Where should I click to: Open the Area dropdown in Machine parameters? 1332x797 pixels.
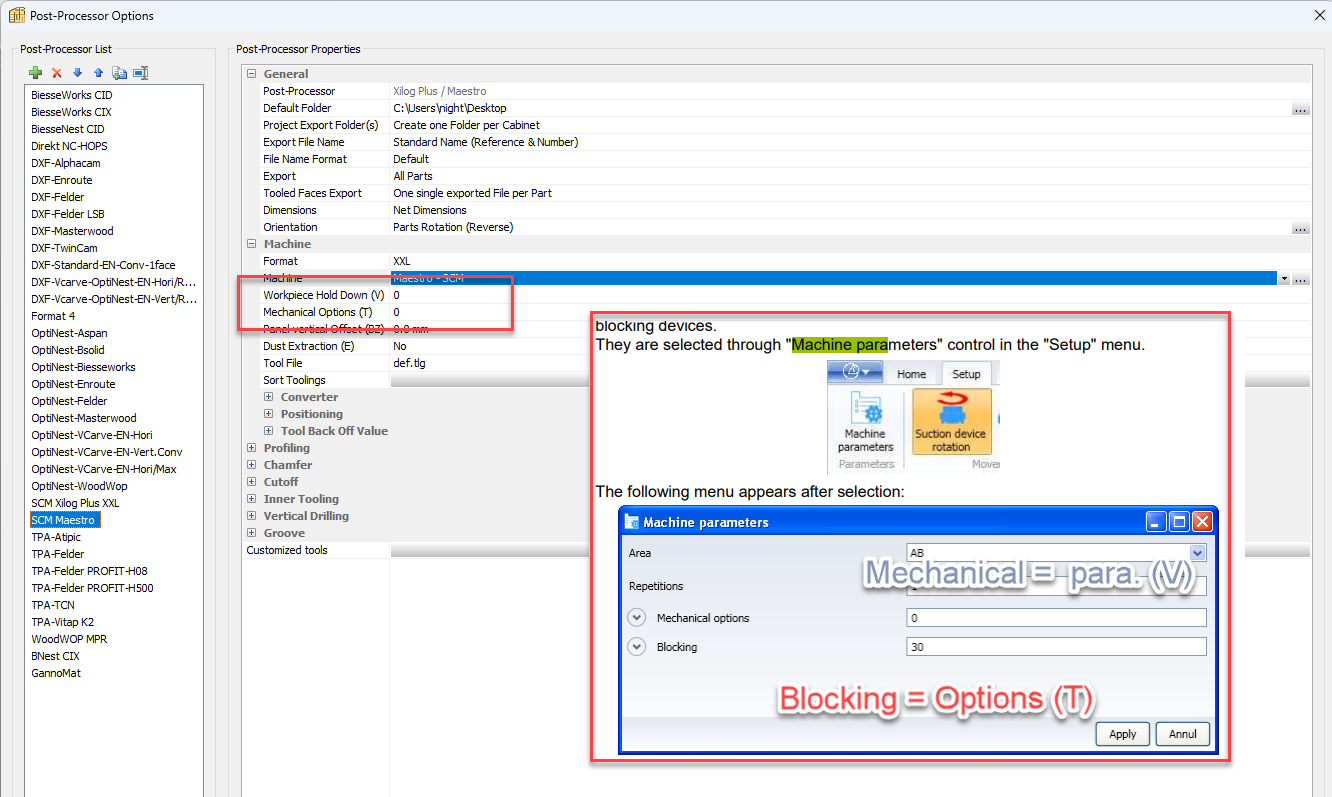click(1198, 553)
